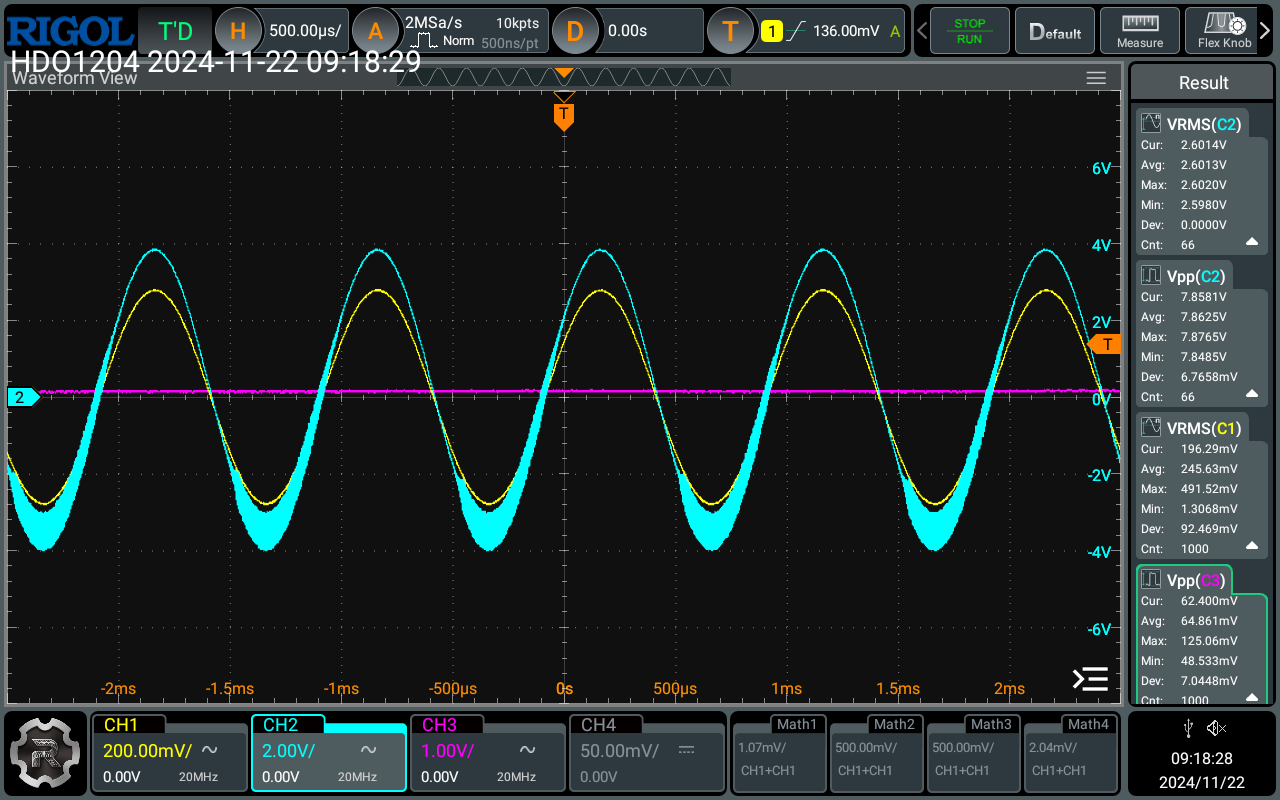Screen dimensions: 1280x800
Task: Open the Math3 panel
Action: [973, 752]
